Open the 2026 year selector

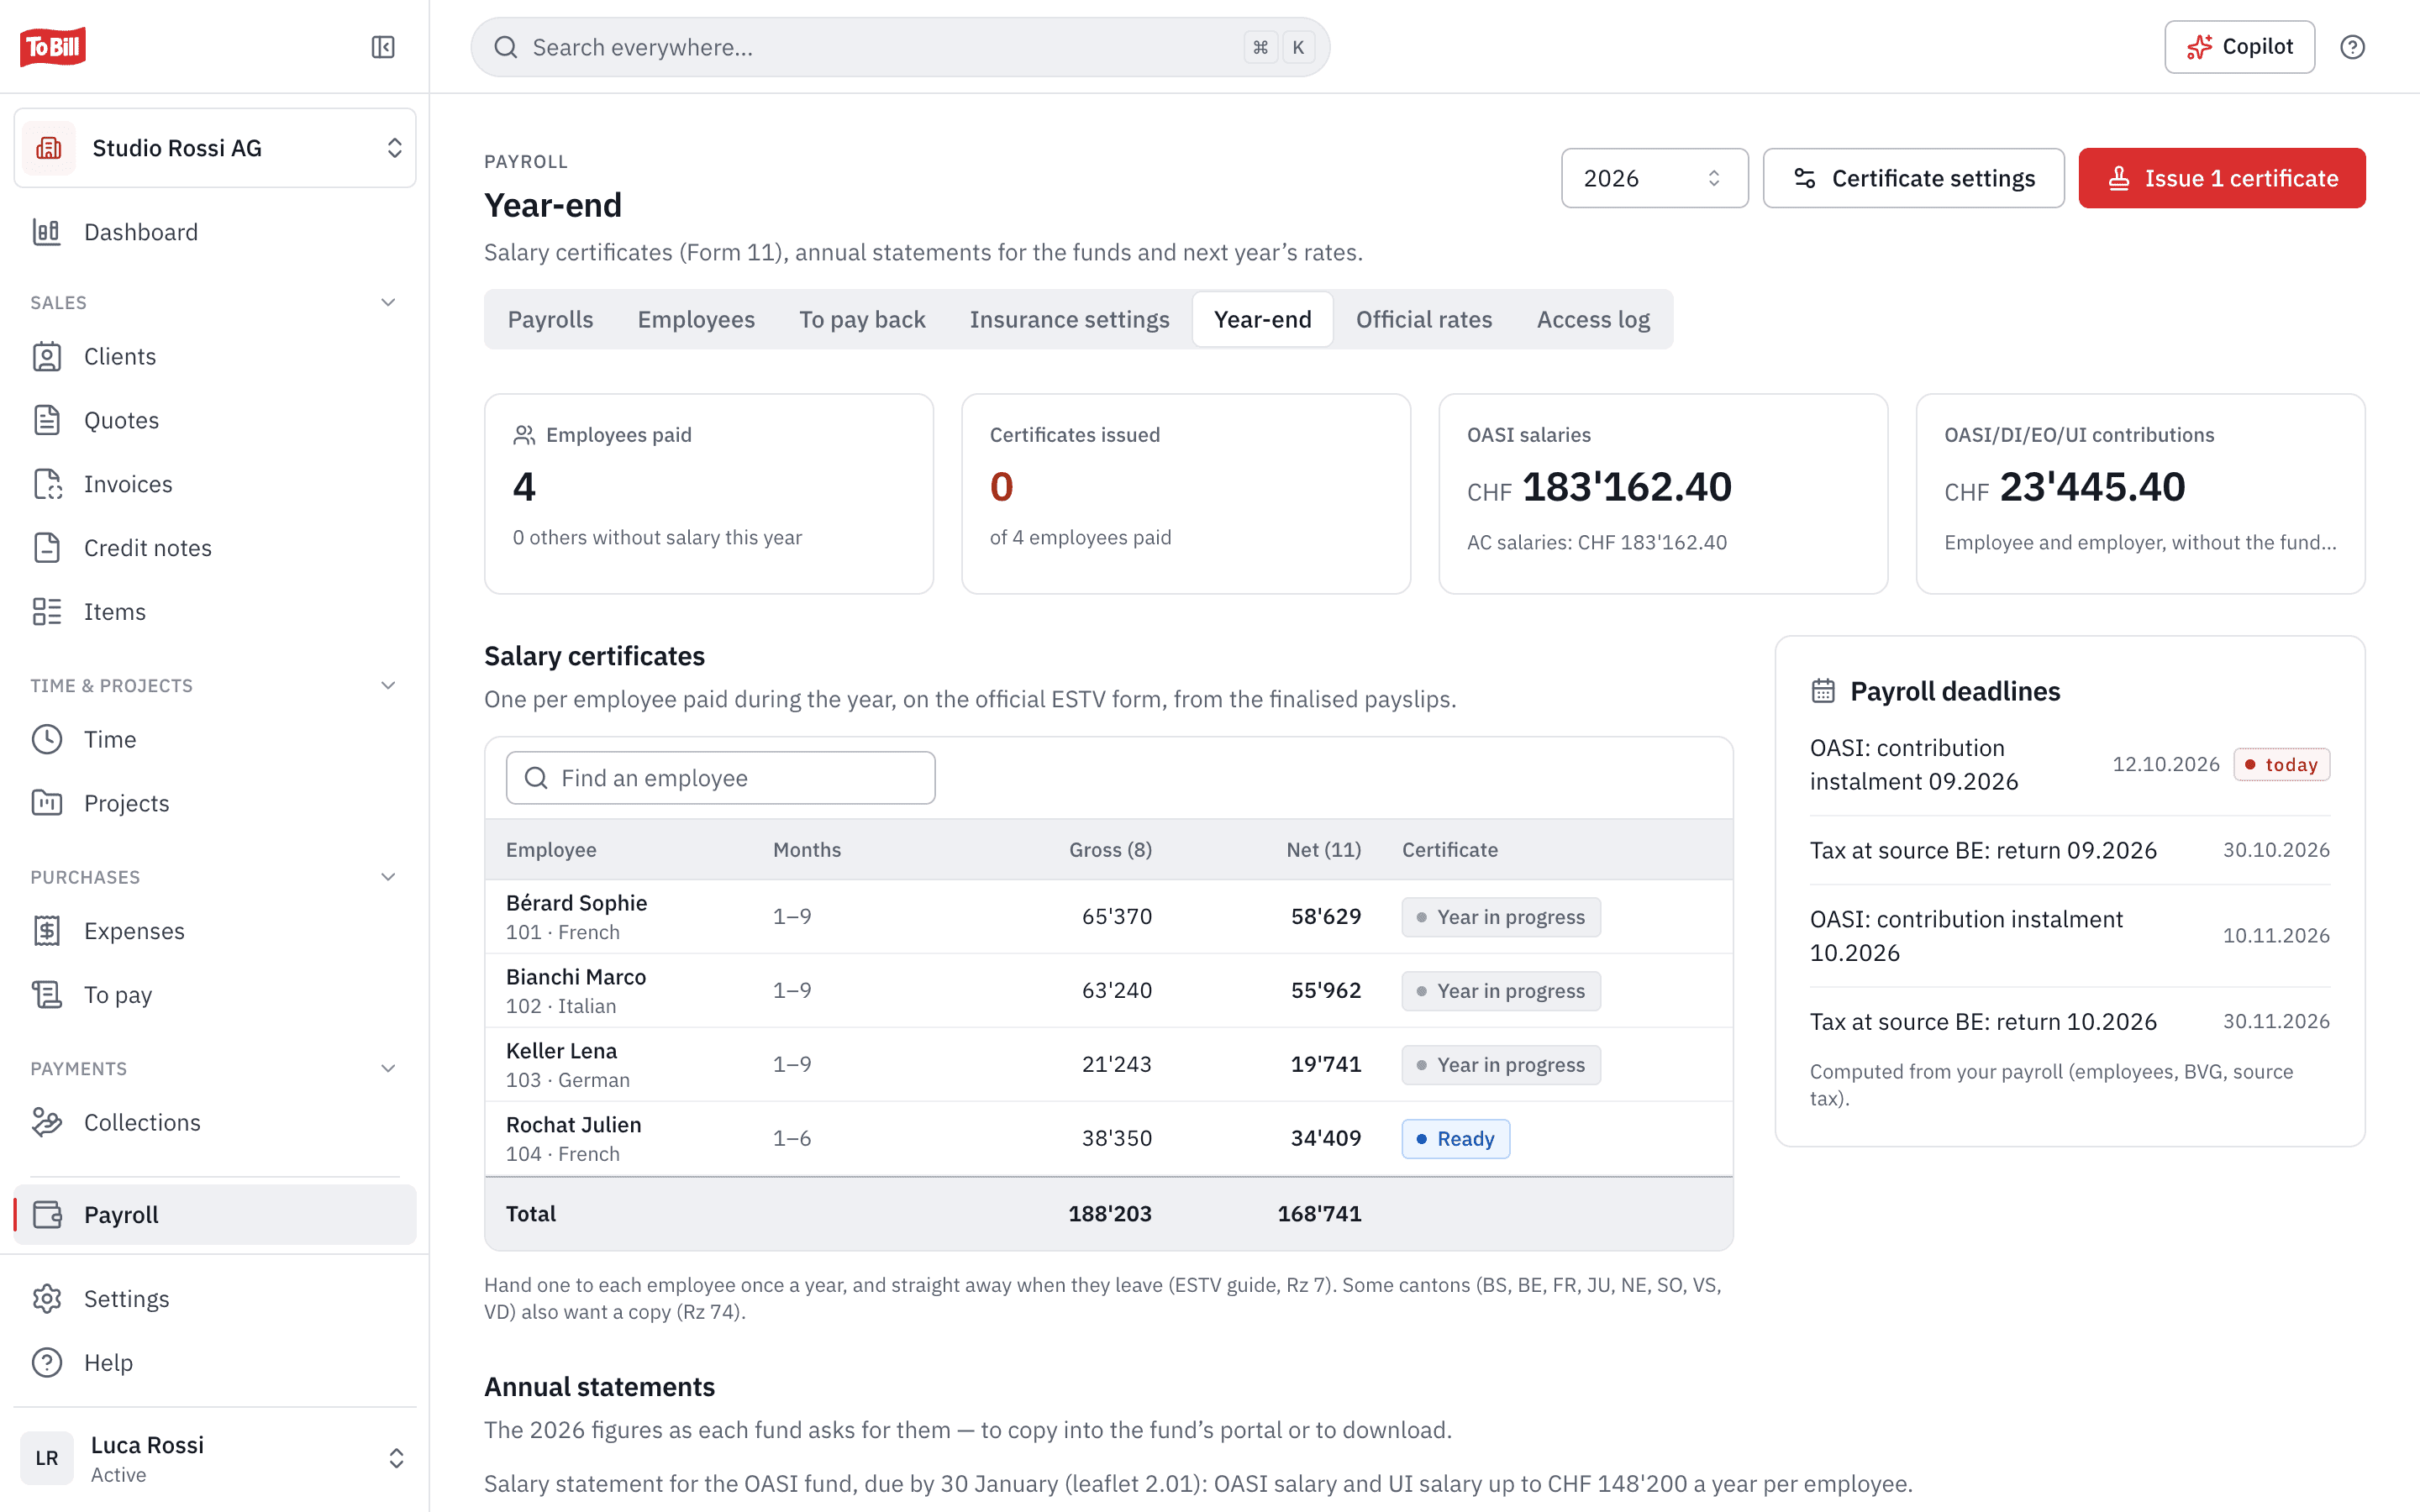[1654, 178]
